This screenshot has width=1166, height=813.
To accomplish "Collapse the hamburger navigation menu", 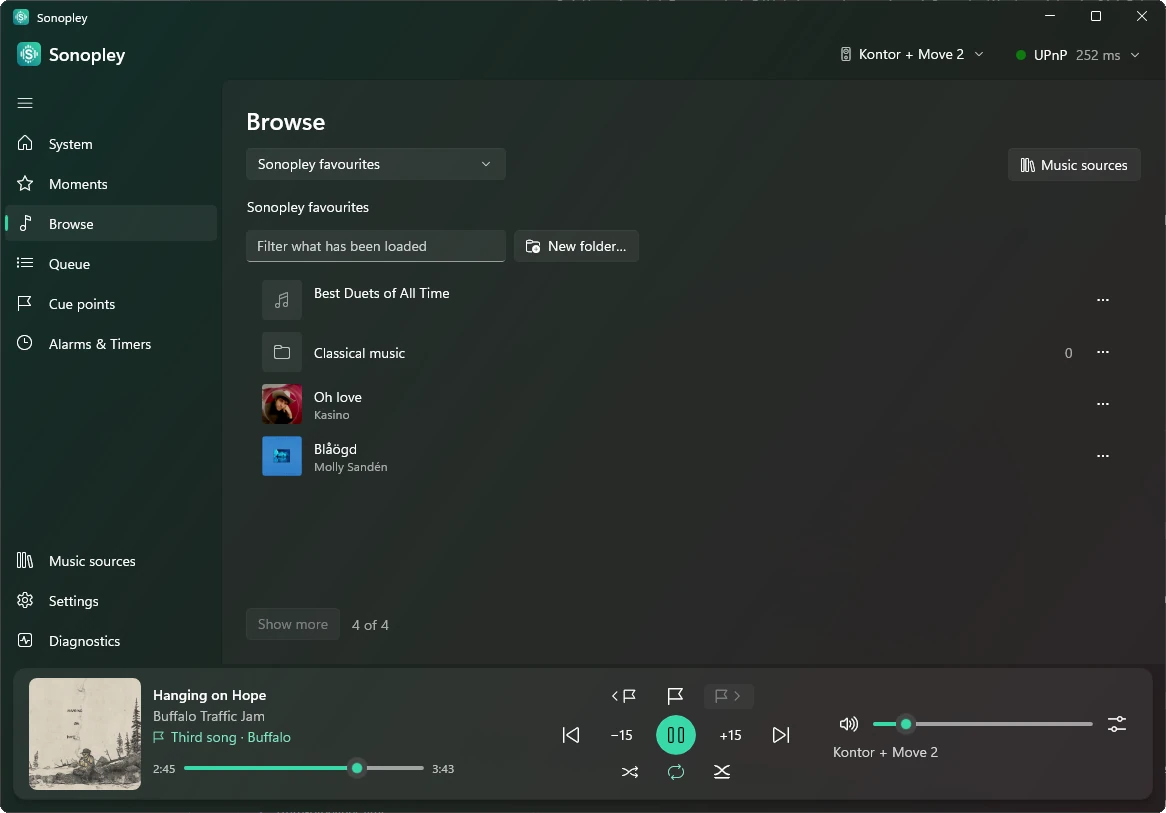I will coord(25,103).
